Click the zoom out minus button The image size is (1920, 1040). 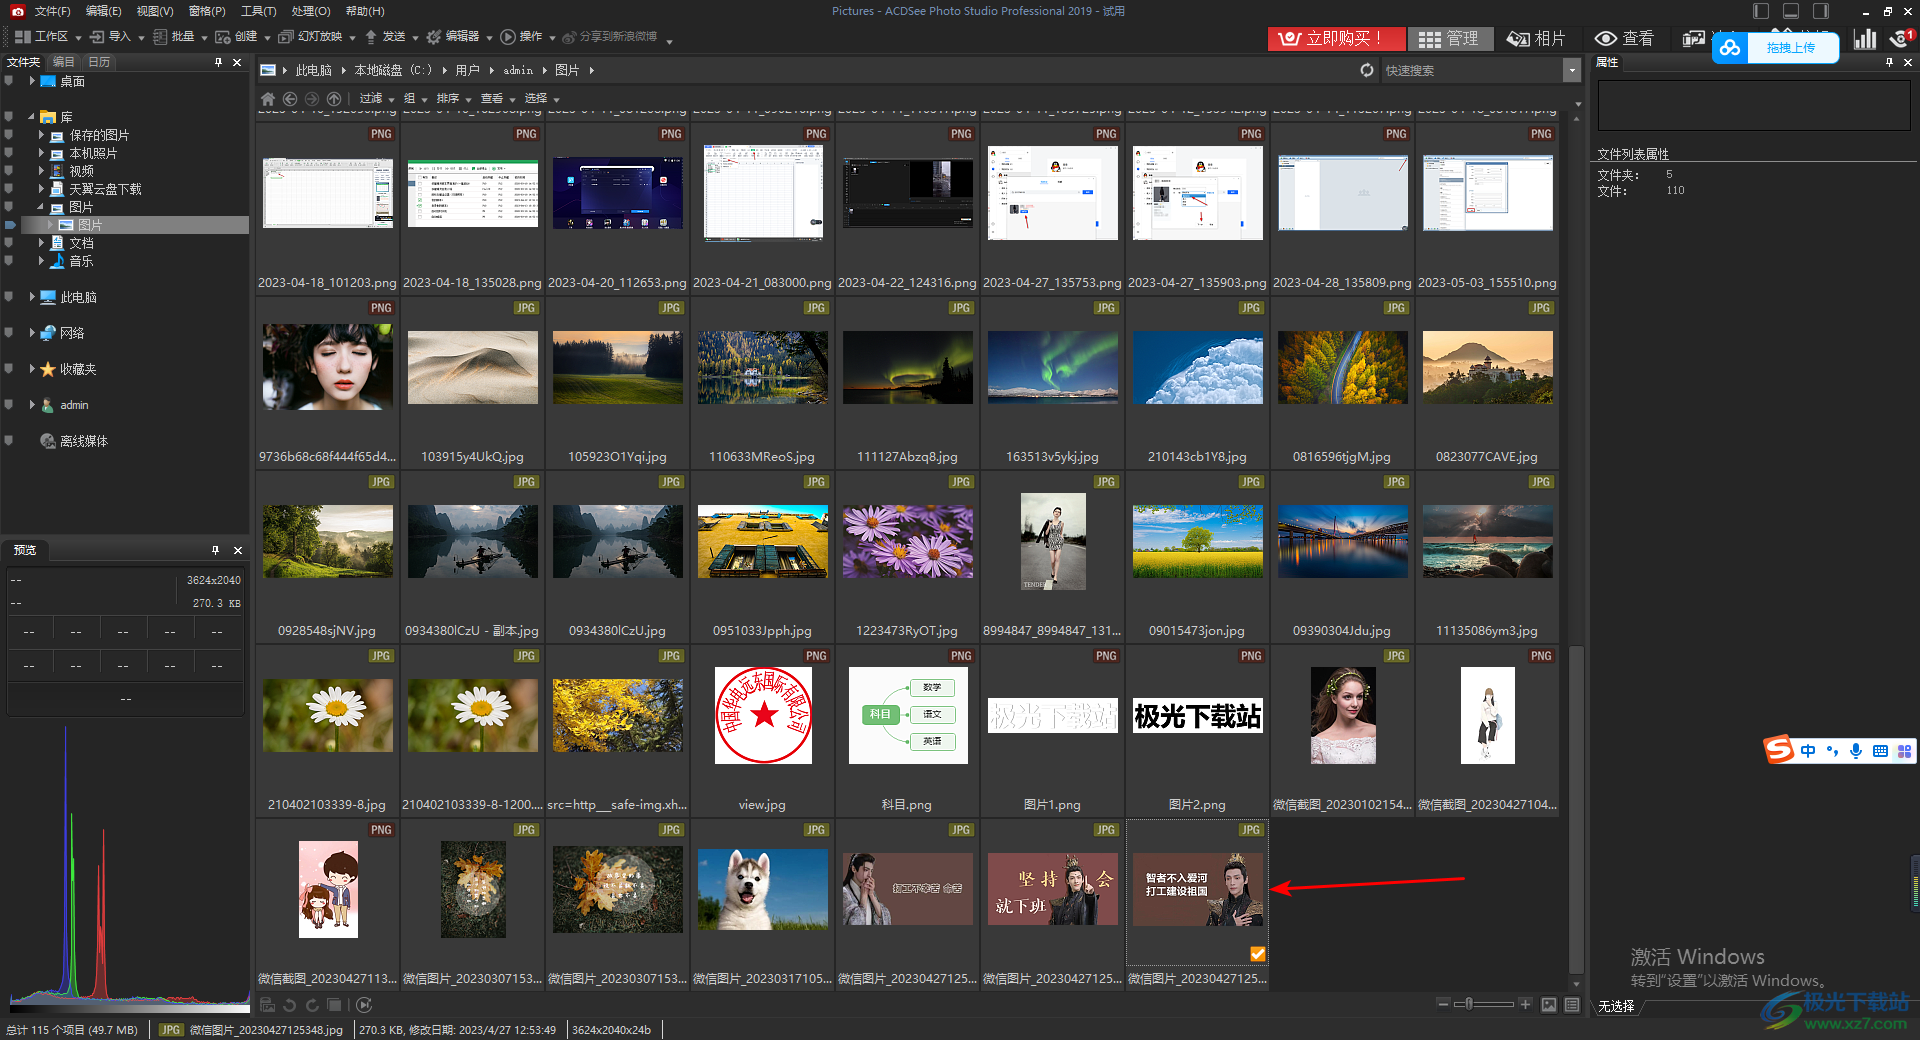1442,1004
